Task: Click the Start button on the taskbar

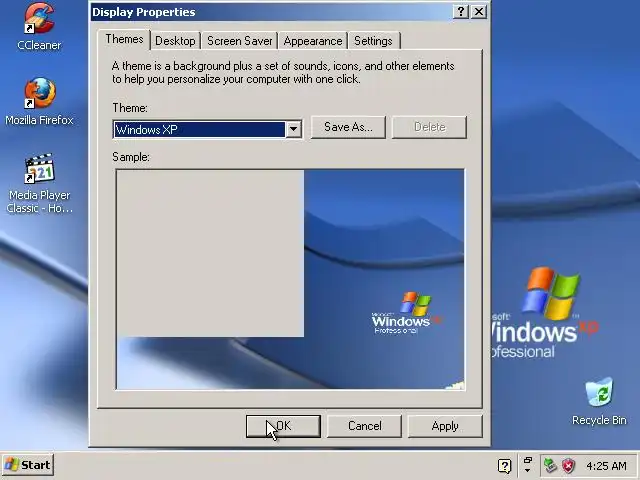Action: coord(28,465)
